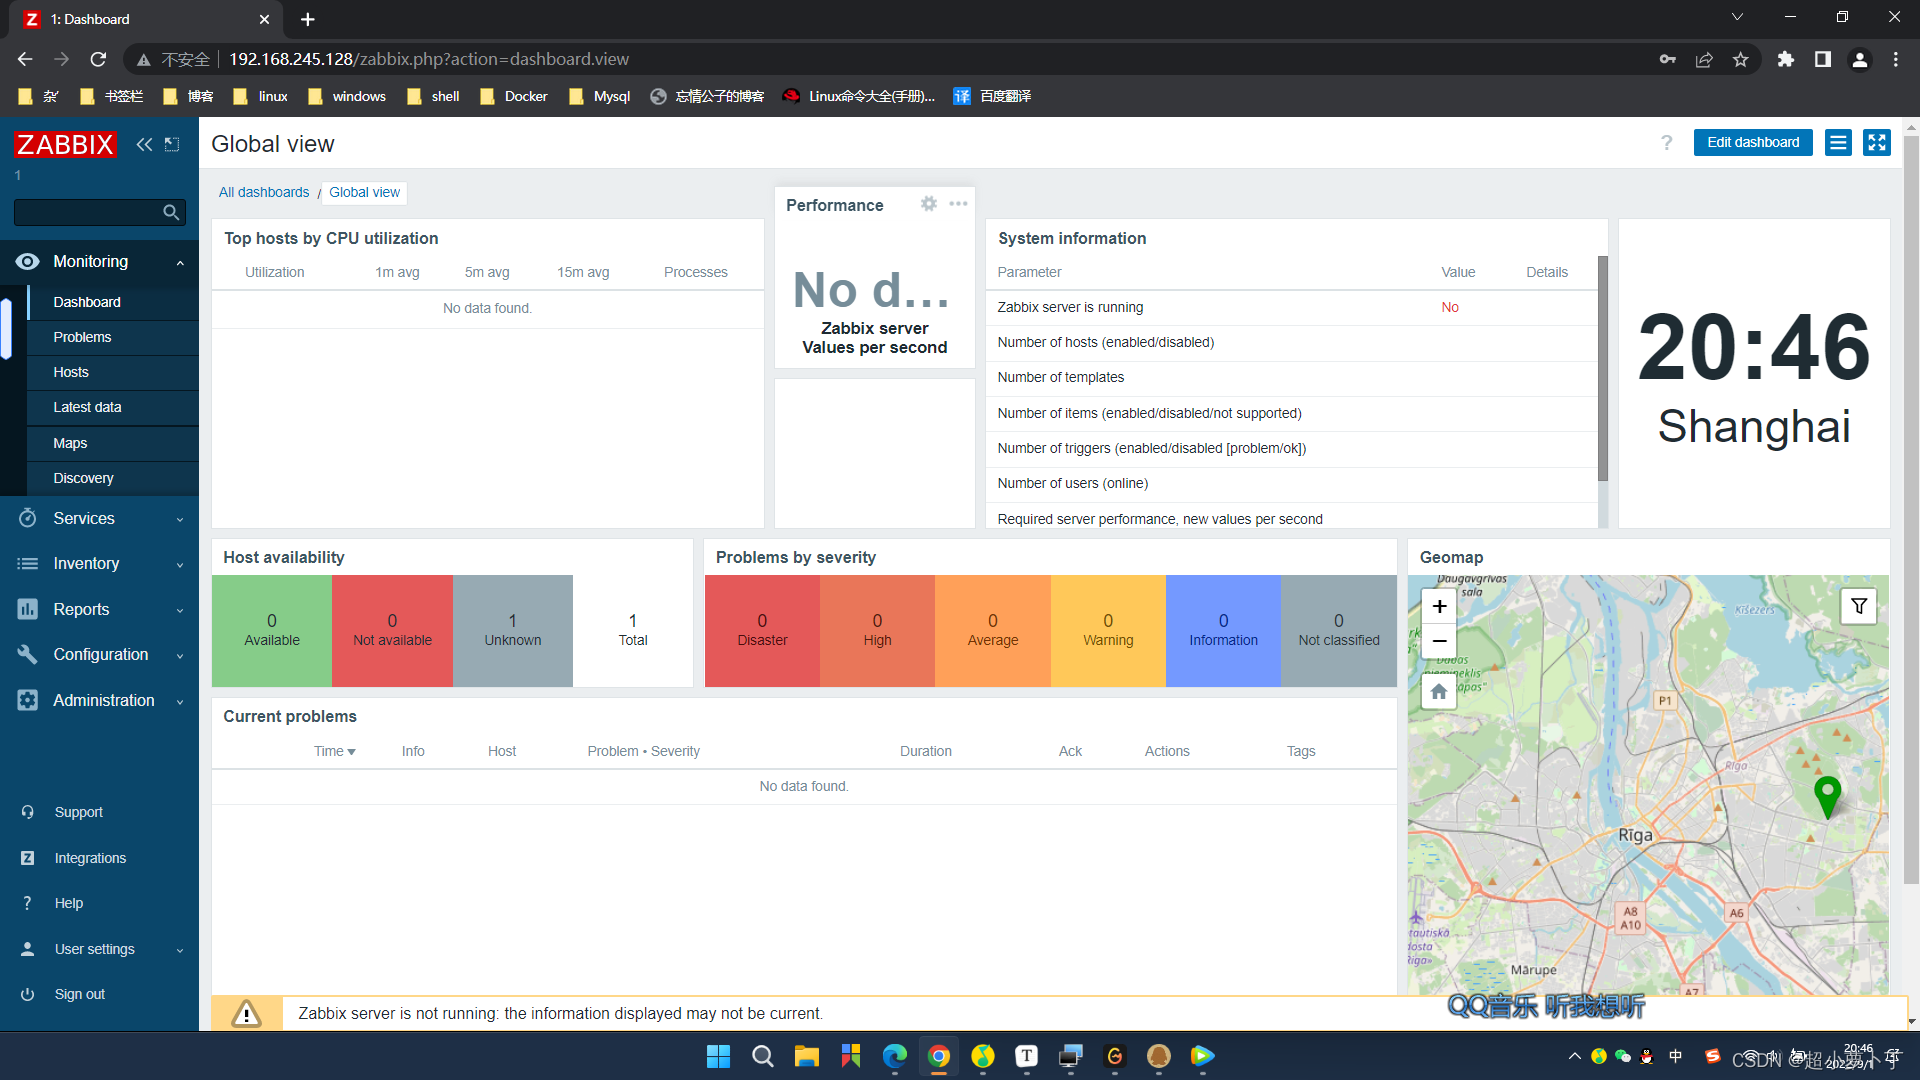Viewport: 1920px width, 1080px height.
Task: Click the dashboard list view icon
Action: pos(1838,142)
